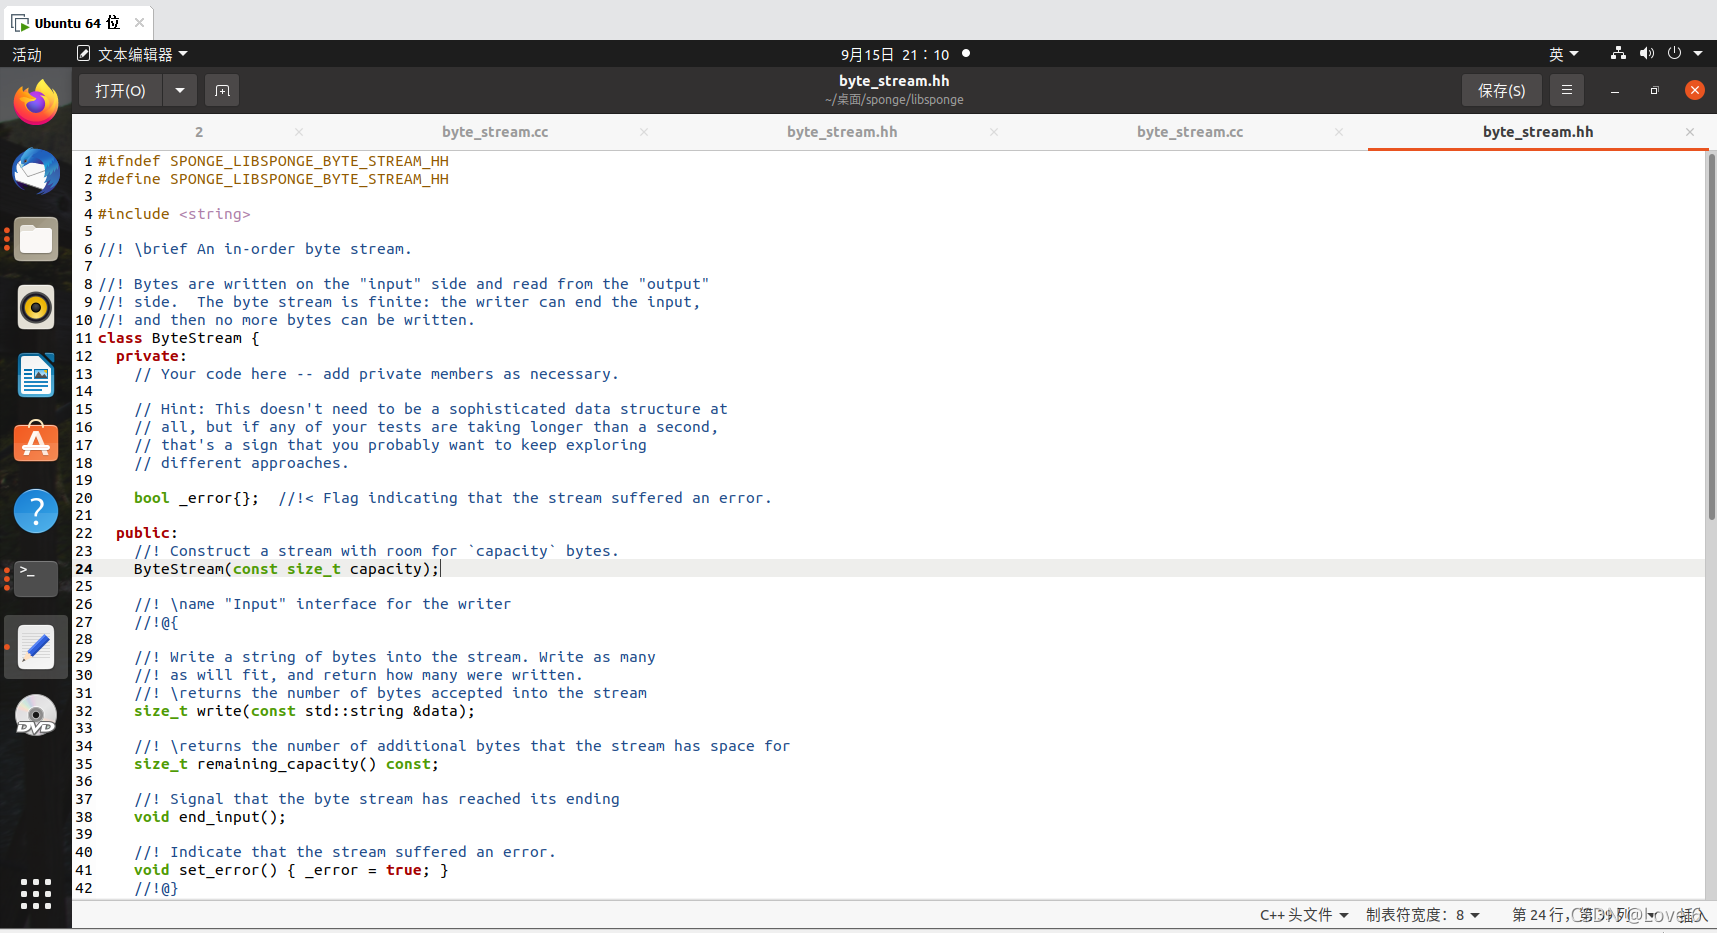
Task: Close the Ubuntu 64 VM tab
Action: click(x=139, y=22)
